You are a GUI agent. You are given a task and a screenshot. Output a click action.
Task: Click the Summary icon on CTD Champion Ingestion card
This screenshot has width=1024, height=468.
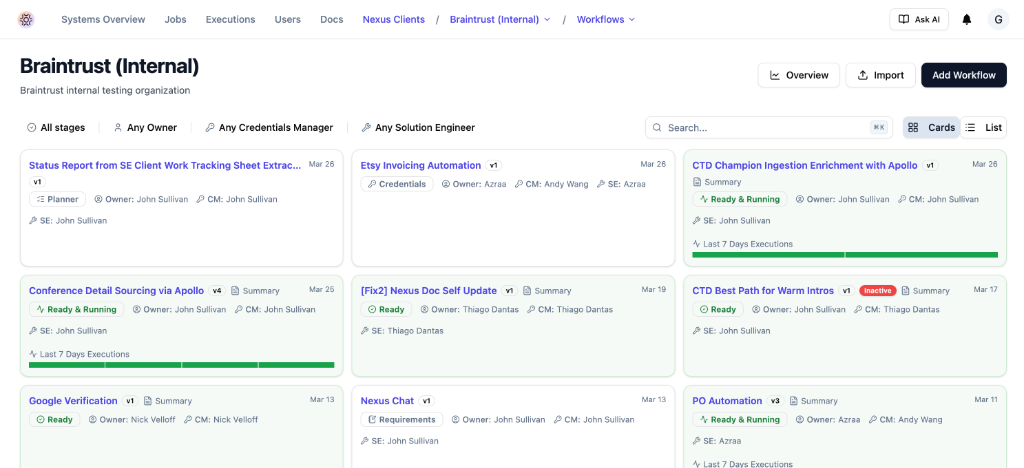coord(697,182)
